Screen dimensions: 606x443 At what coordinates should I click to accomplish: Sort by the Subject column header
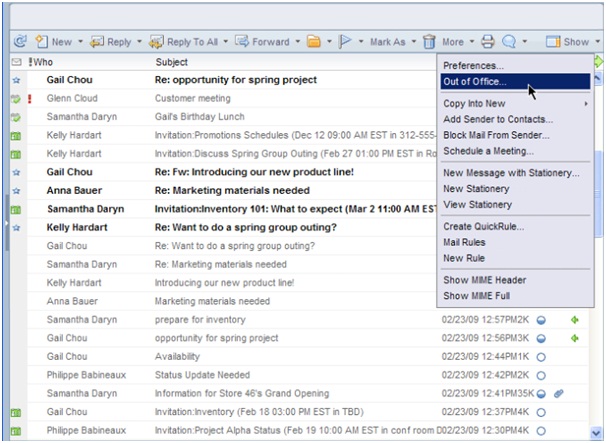point(172,62)
